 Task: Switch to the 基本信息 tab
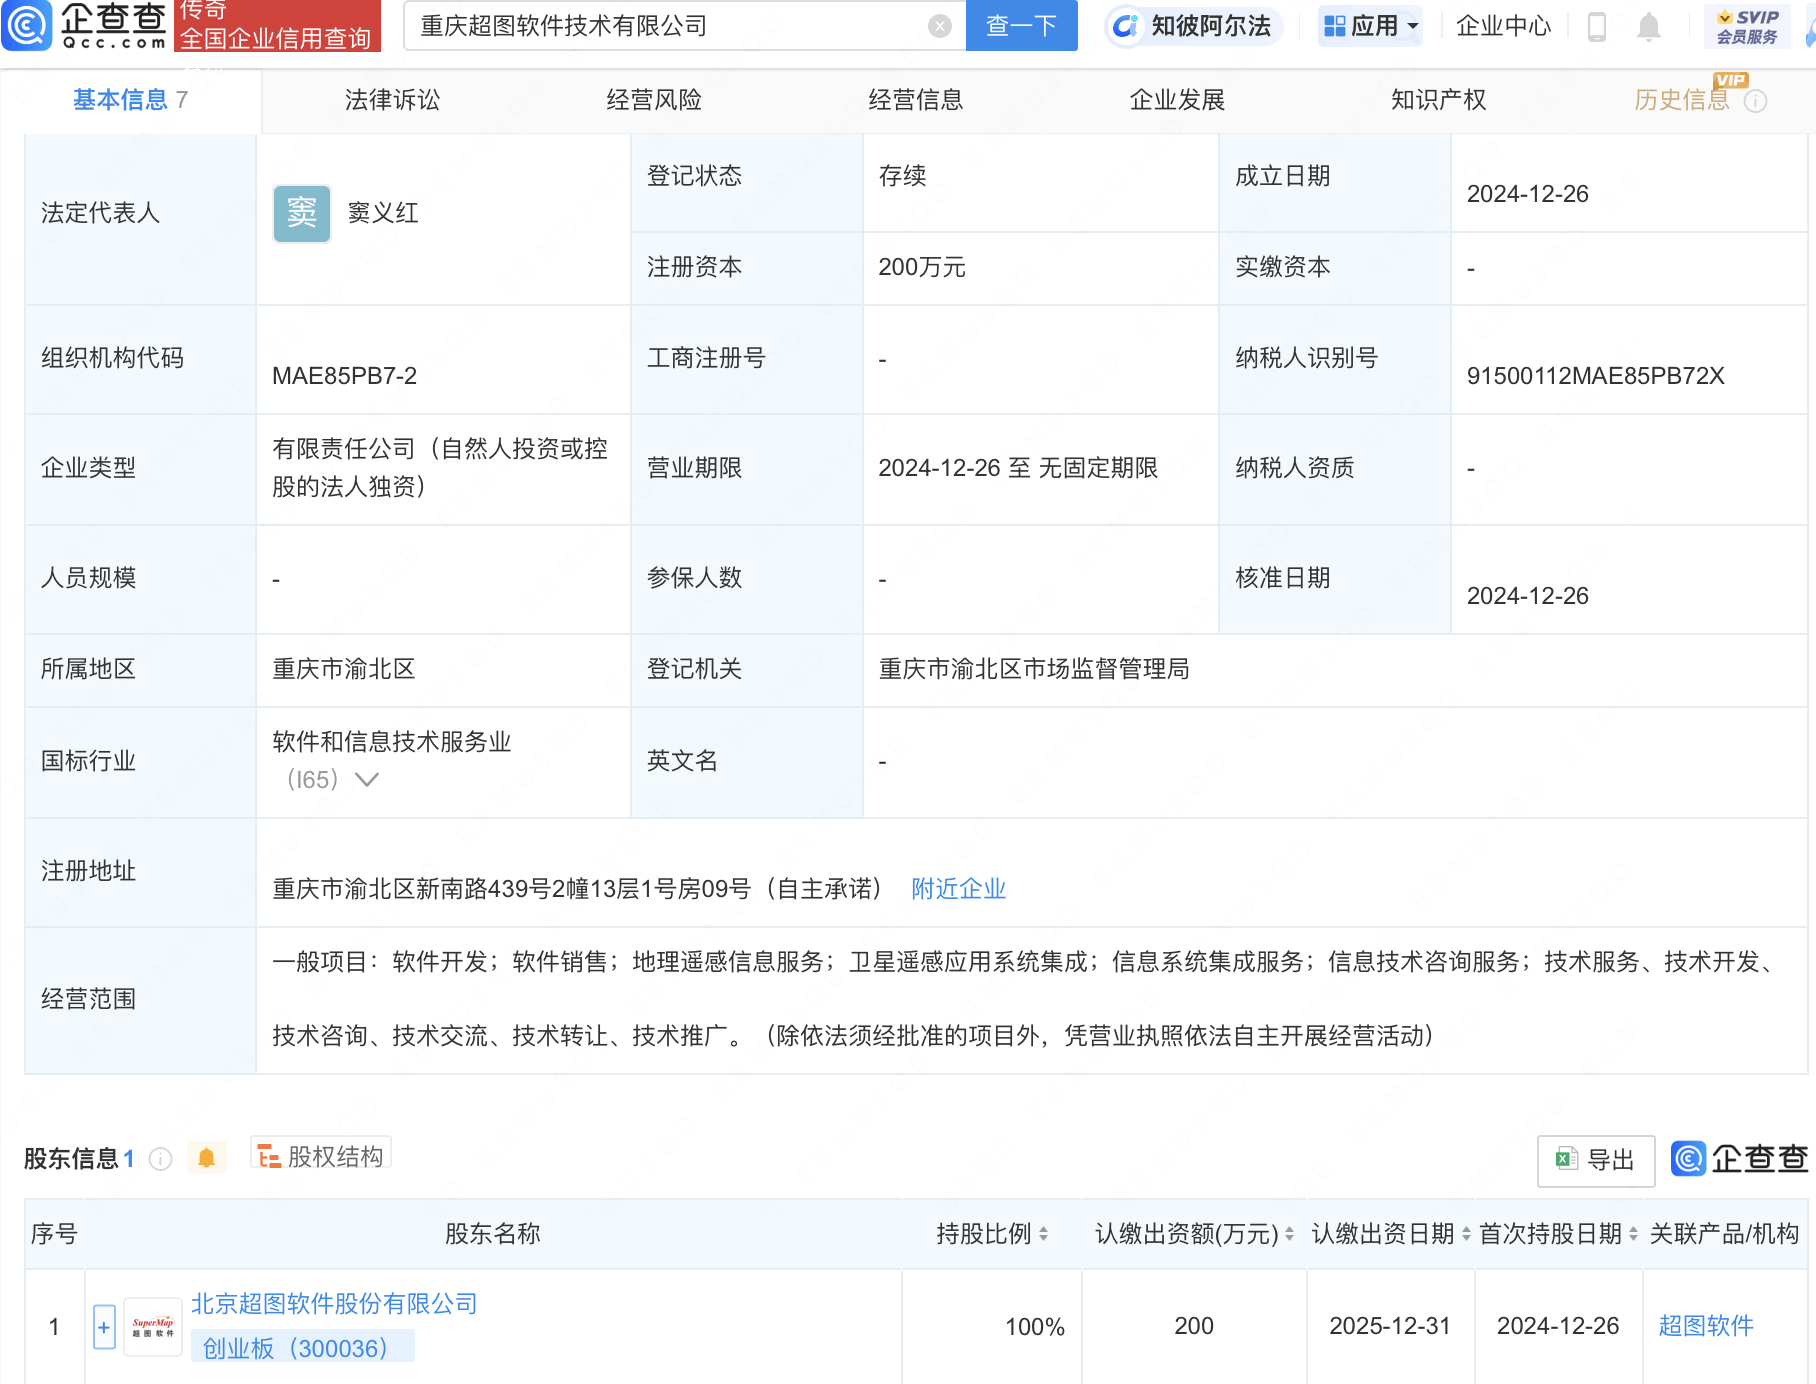(x=130, y=100)
